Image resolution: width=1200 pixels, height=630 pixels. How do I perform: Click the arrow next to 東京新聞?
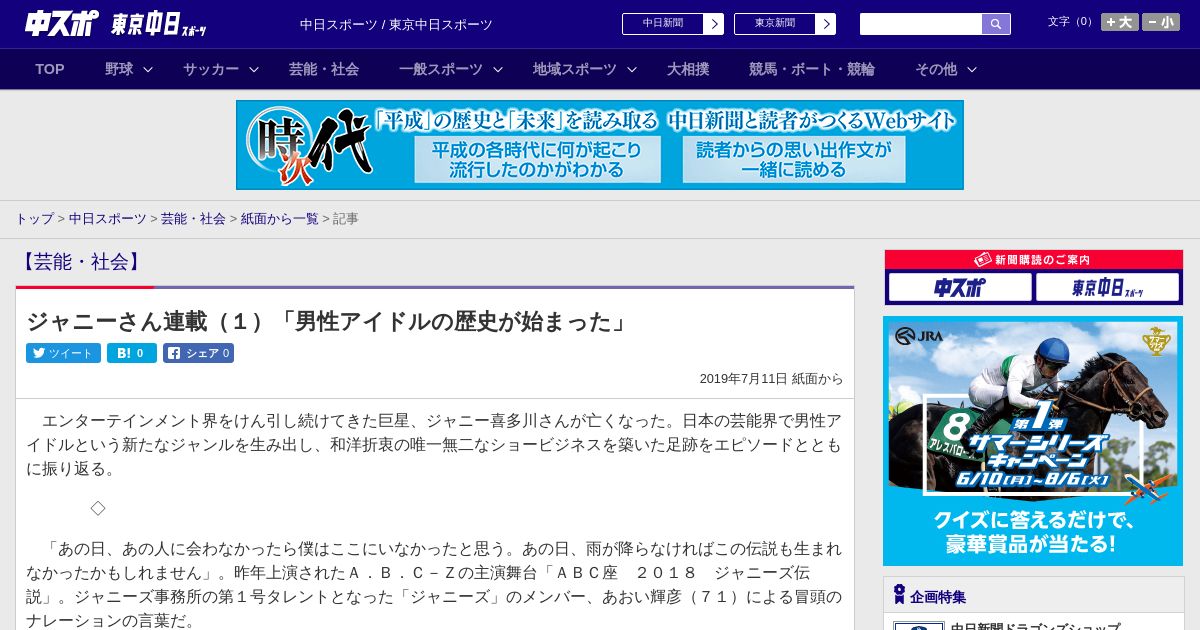(x=825, y=24)
